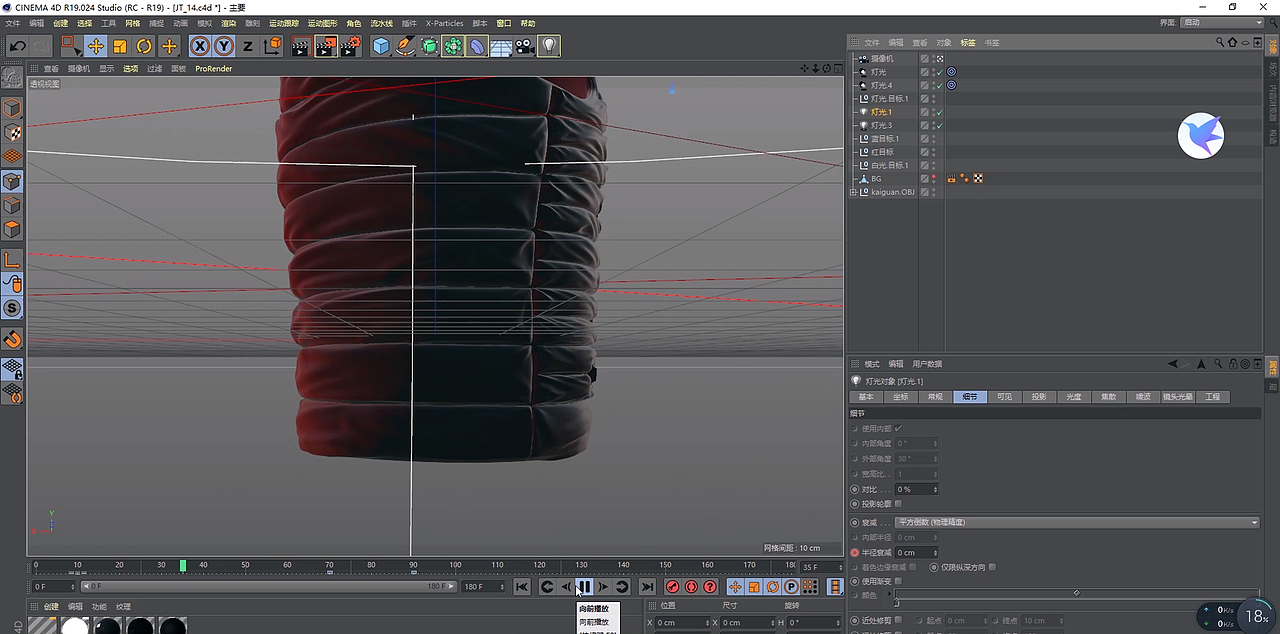Pause playback in the timeline controls
This screenshot has height=634, width=1280.
tap(584, 587)
